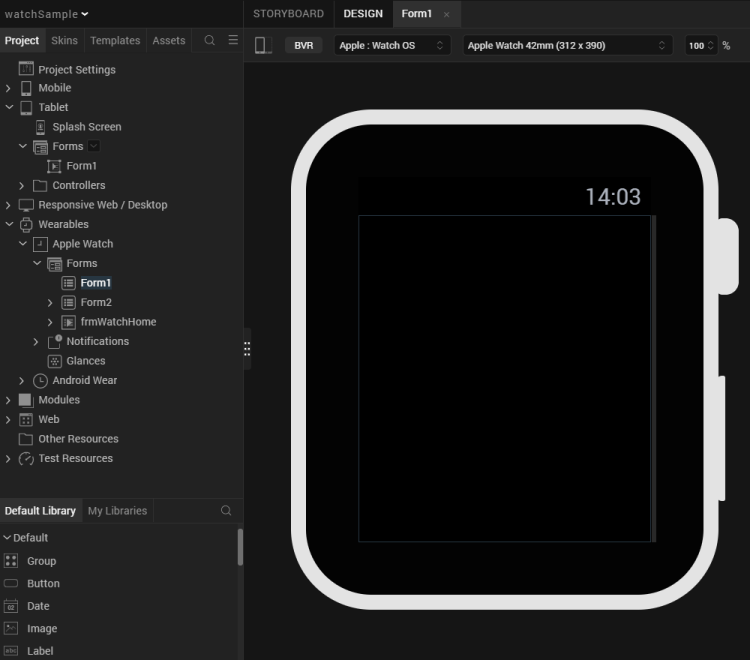Select the Glances item icon
The height and width of the screenshot is (660, 750).
(55, 361)
